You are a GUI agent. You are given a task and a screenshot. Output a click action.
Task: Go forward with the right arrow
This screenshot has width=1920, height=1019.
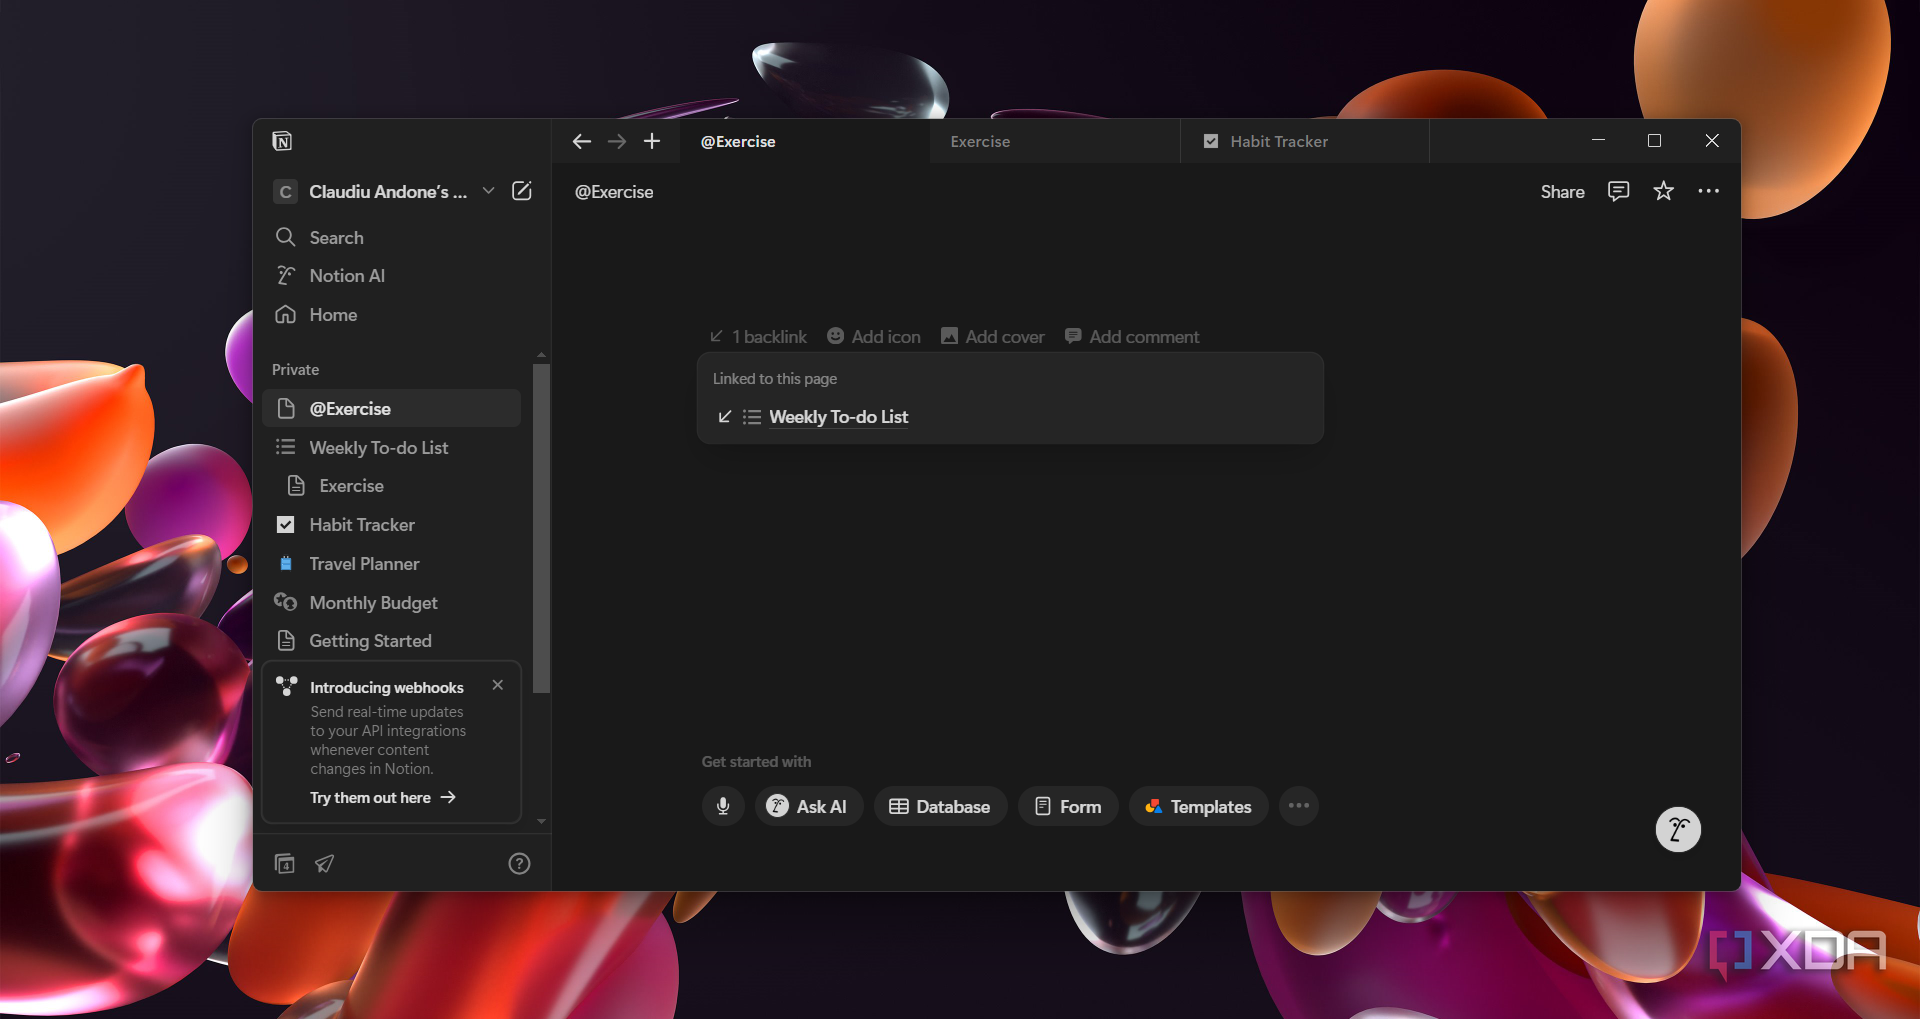(617, 142)
